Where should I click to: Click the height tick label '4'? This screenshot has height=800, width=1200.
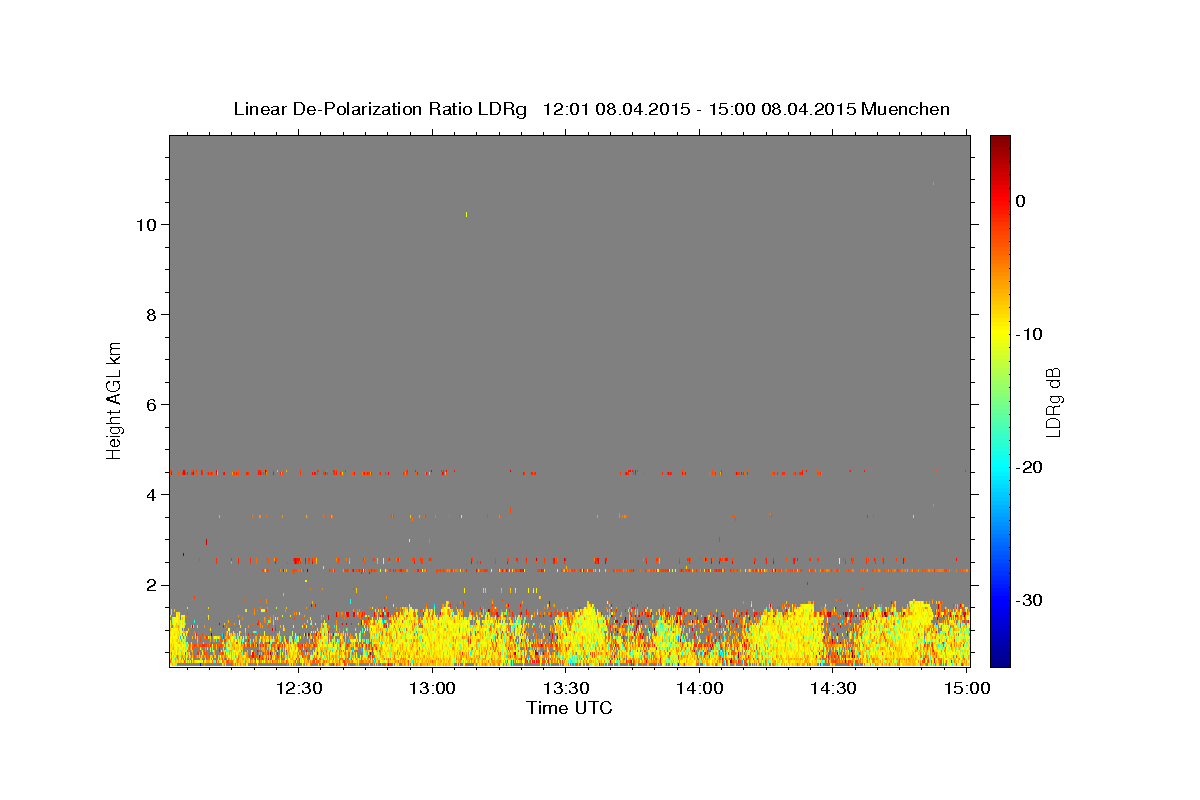(x=151, y=494)
